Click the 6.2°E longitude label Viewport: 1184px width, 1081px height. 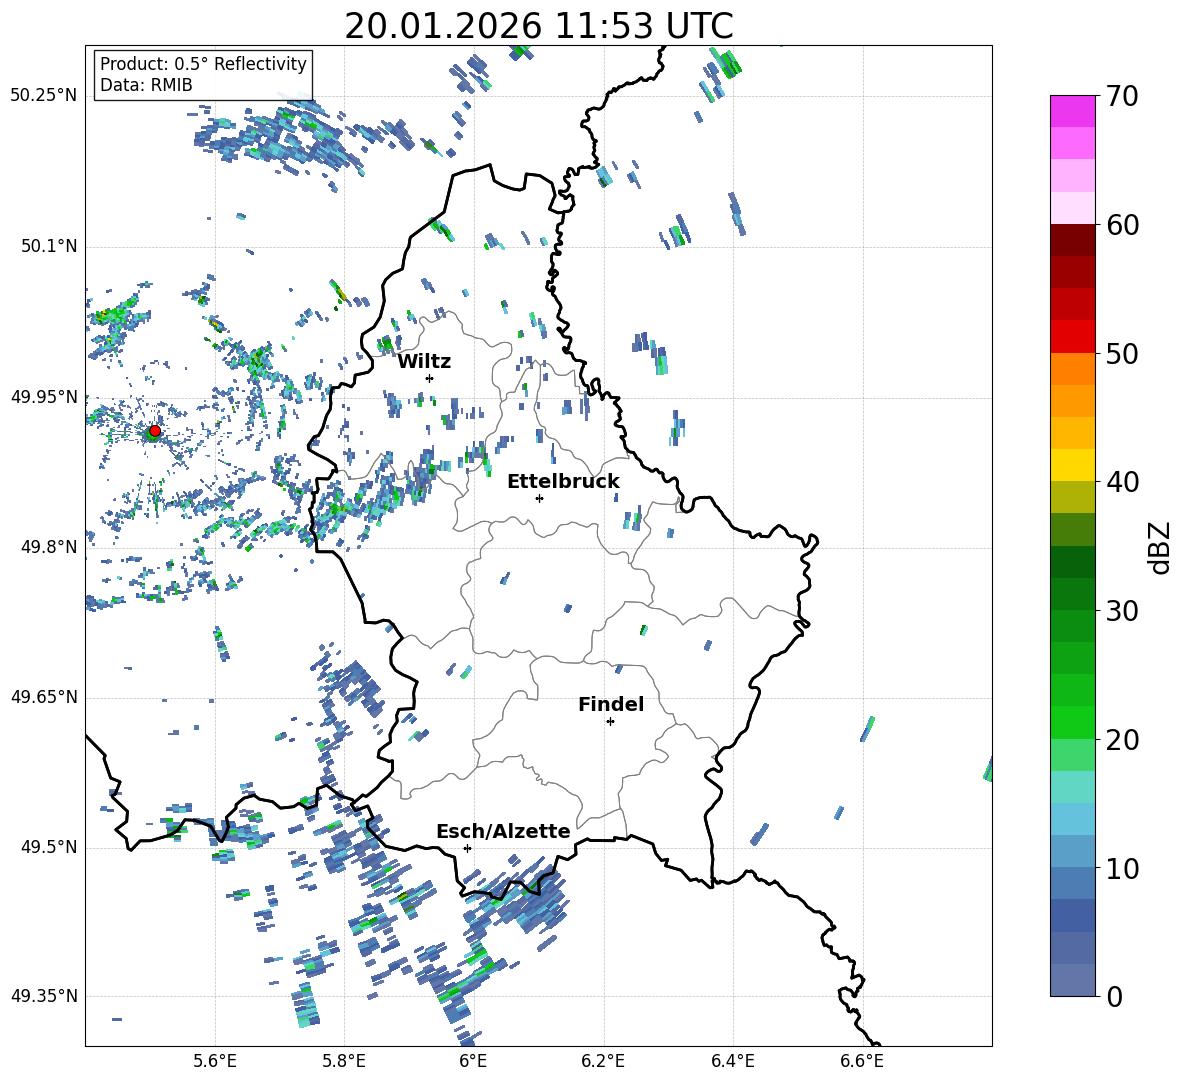pyautogui.click(x=603, y=1062)
